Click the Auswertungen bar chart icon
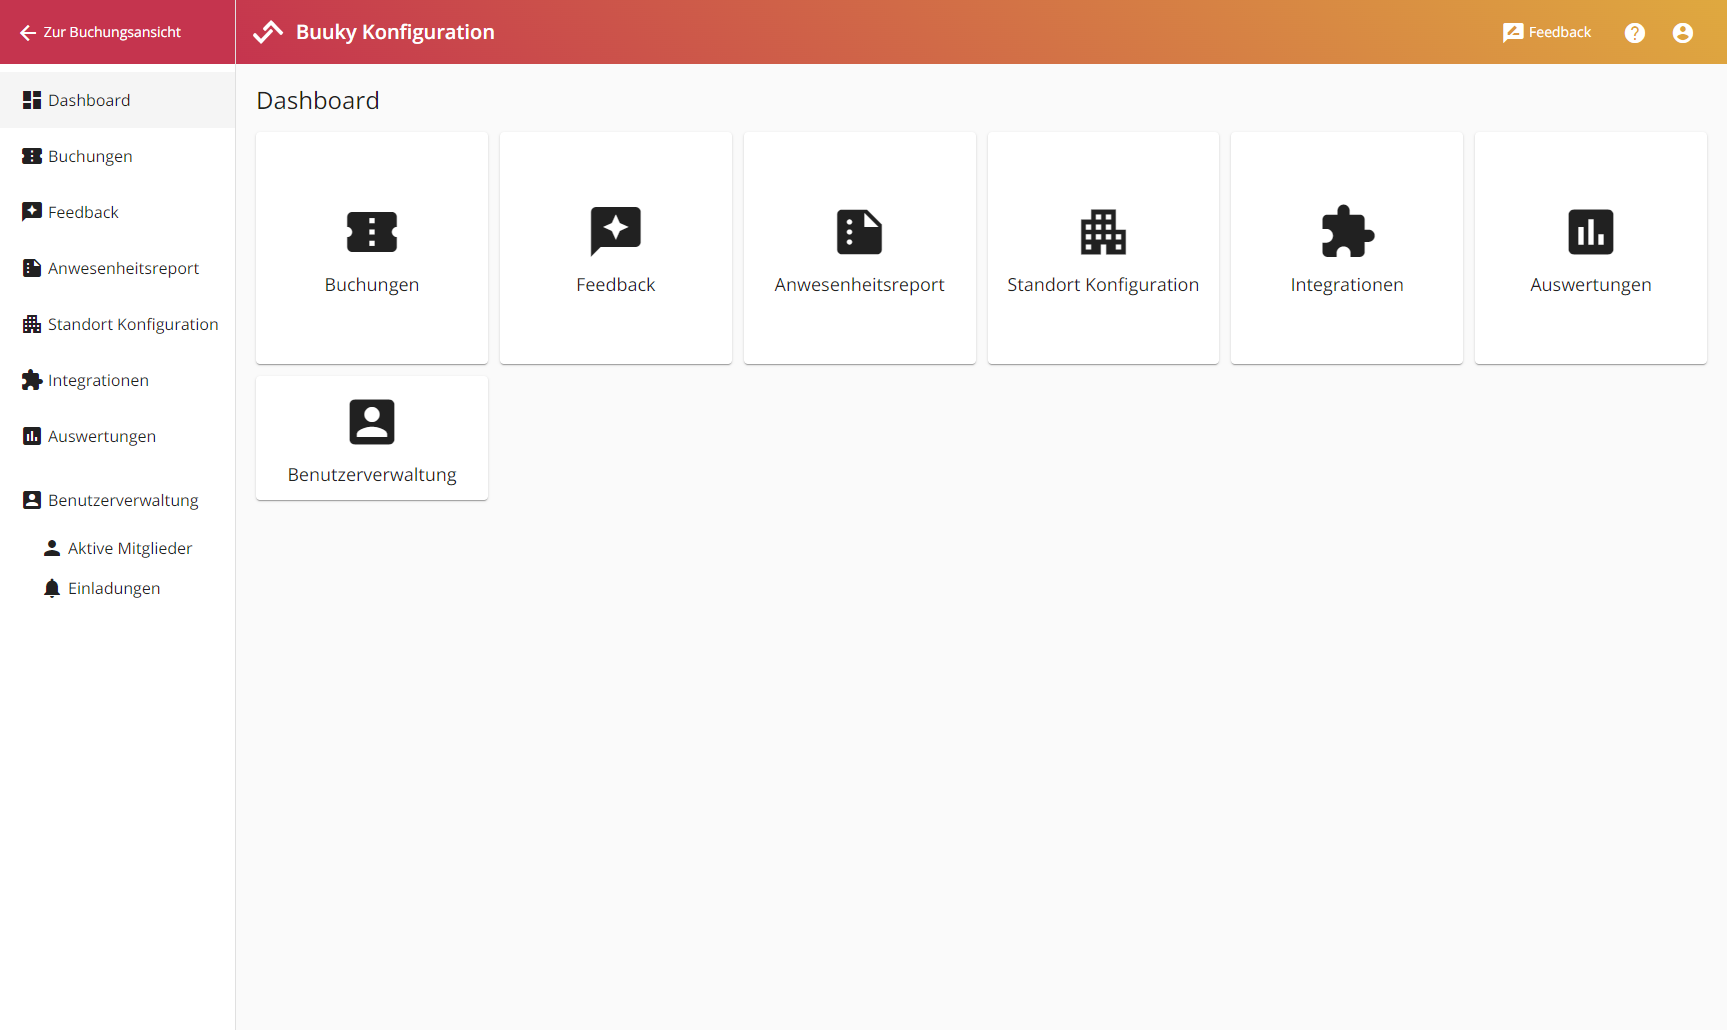The image size is (1727, 1030). [x=1591, y=232]
